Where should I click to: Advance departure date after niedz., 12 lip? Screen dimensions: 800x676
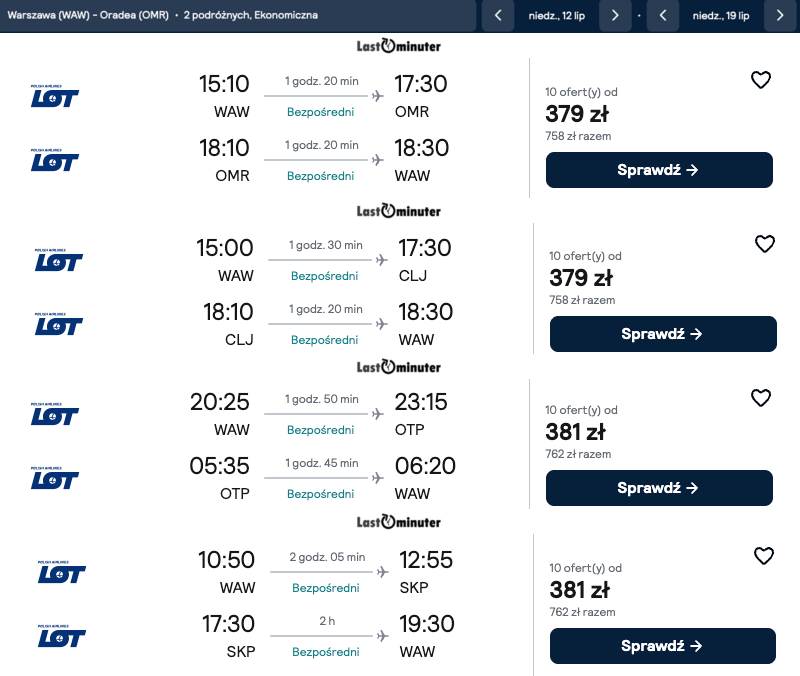[615, 16]
